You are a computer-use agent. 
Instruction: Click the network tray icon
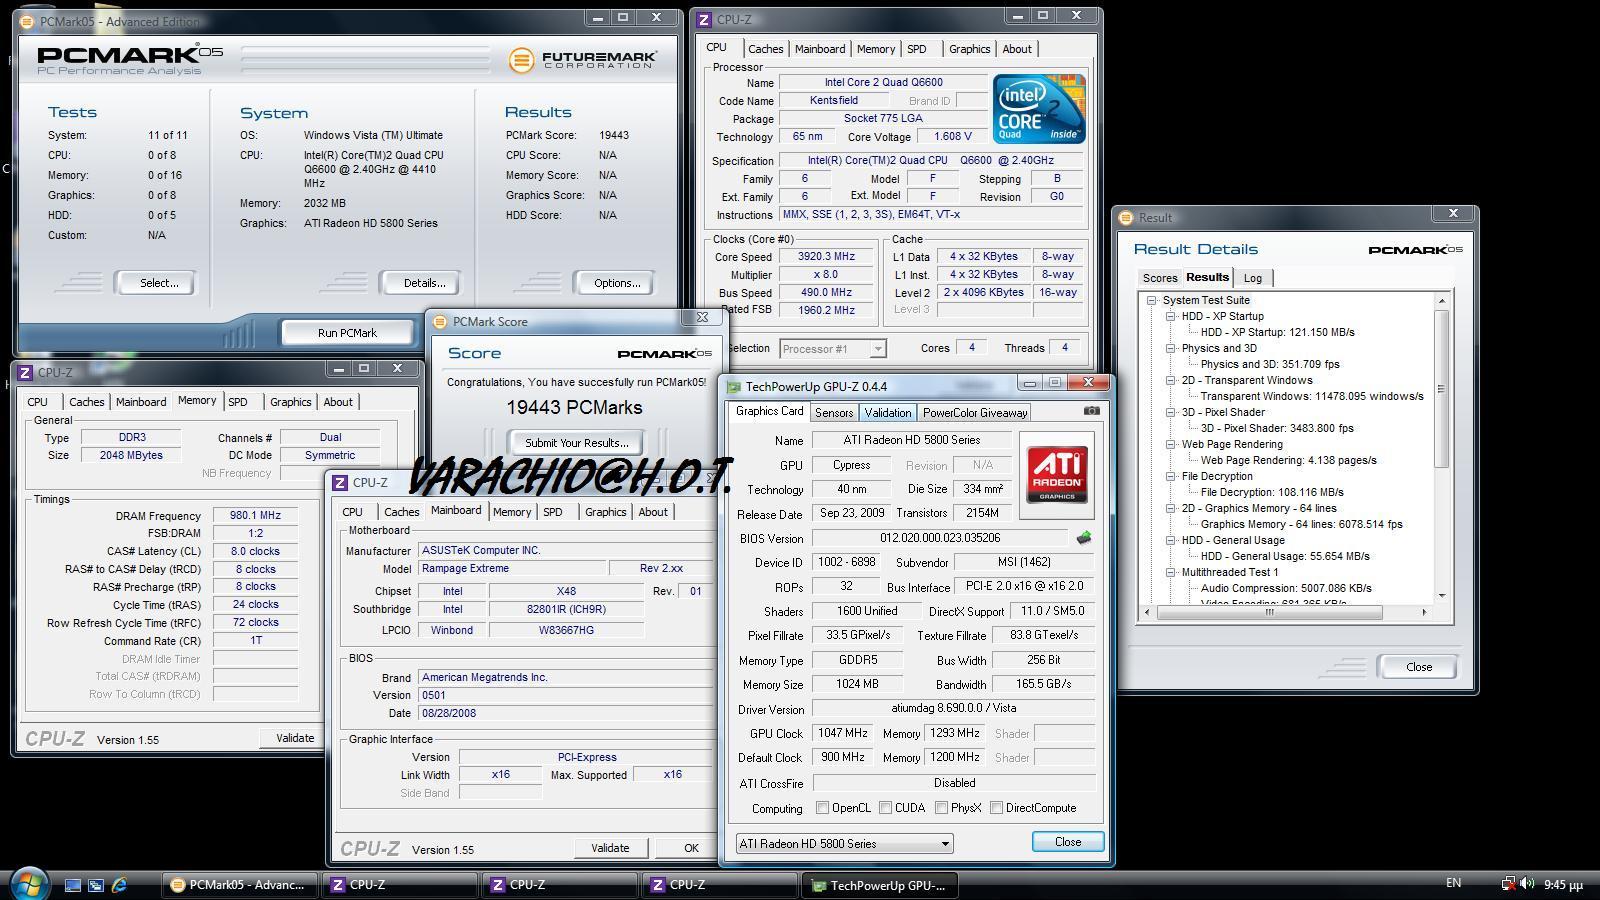click(1508, 884)
